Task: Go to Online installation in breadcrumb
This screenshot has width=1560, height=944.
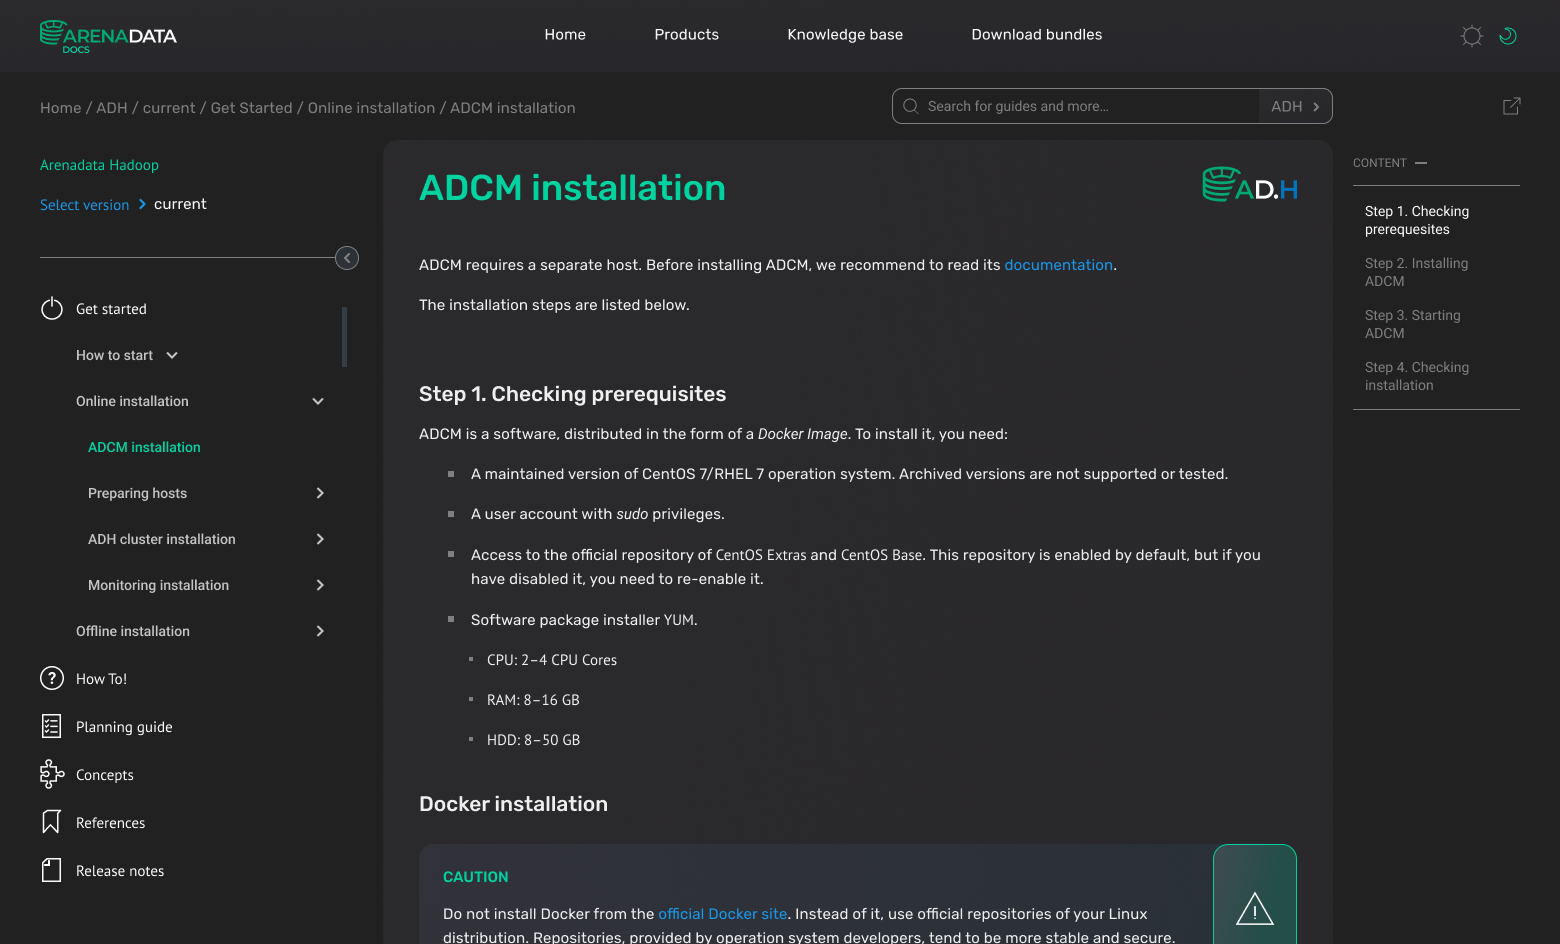Action: pyautogui.click(x=371, y=108)
